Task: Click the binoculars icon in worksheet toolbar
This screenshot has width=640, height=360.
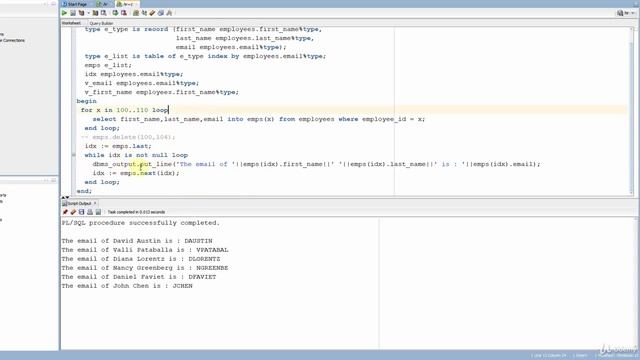Action: pyautogui.click(x=169, y=13)
